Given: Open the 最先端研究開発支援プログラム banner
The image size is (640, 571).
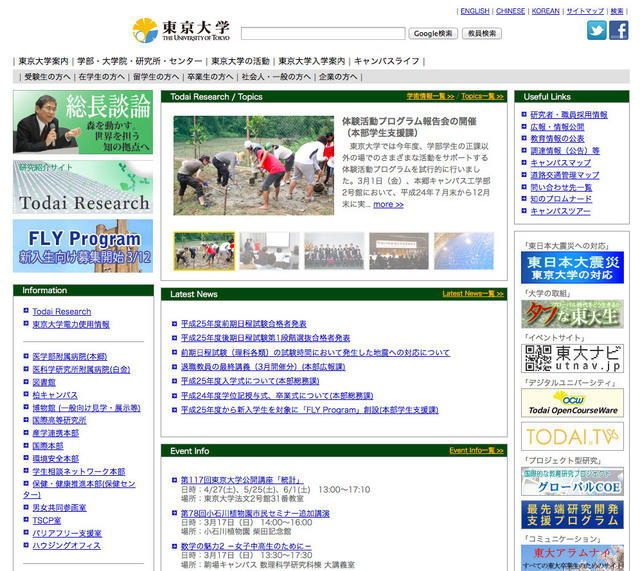Looking at the screenshot, I should (572, 515).
